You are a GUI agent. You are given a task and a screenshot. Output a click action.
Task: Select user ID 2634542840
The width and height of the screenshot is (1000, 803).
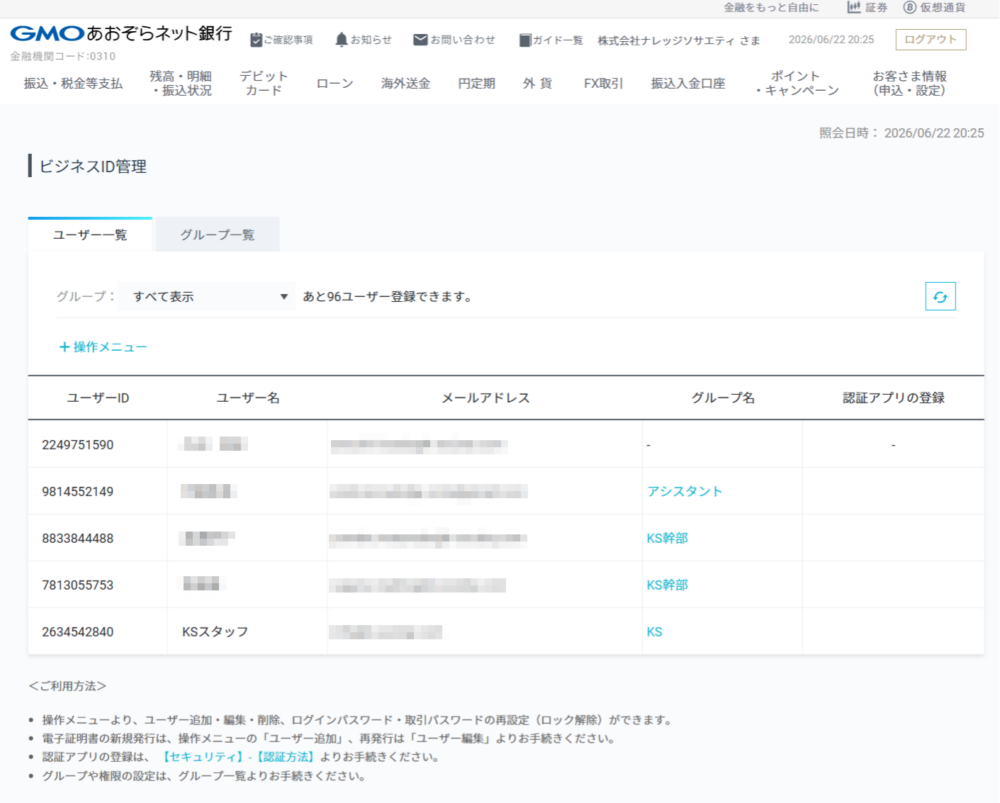(x=78, y=632)
